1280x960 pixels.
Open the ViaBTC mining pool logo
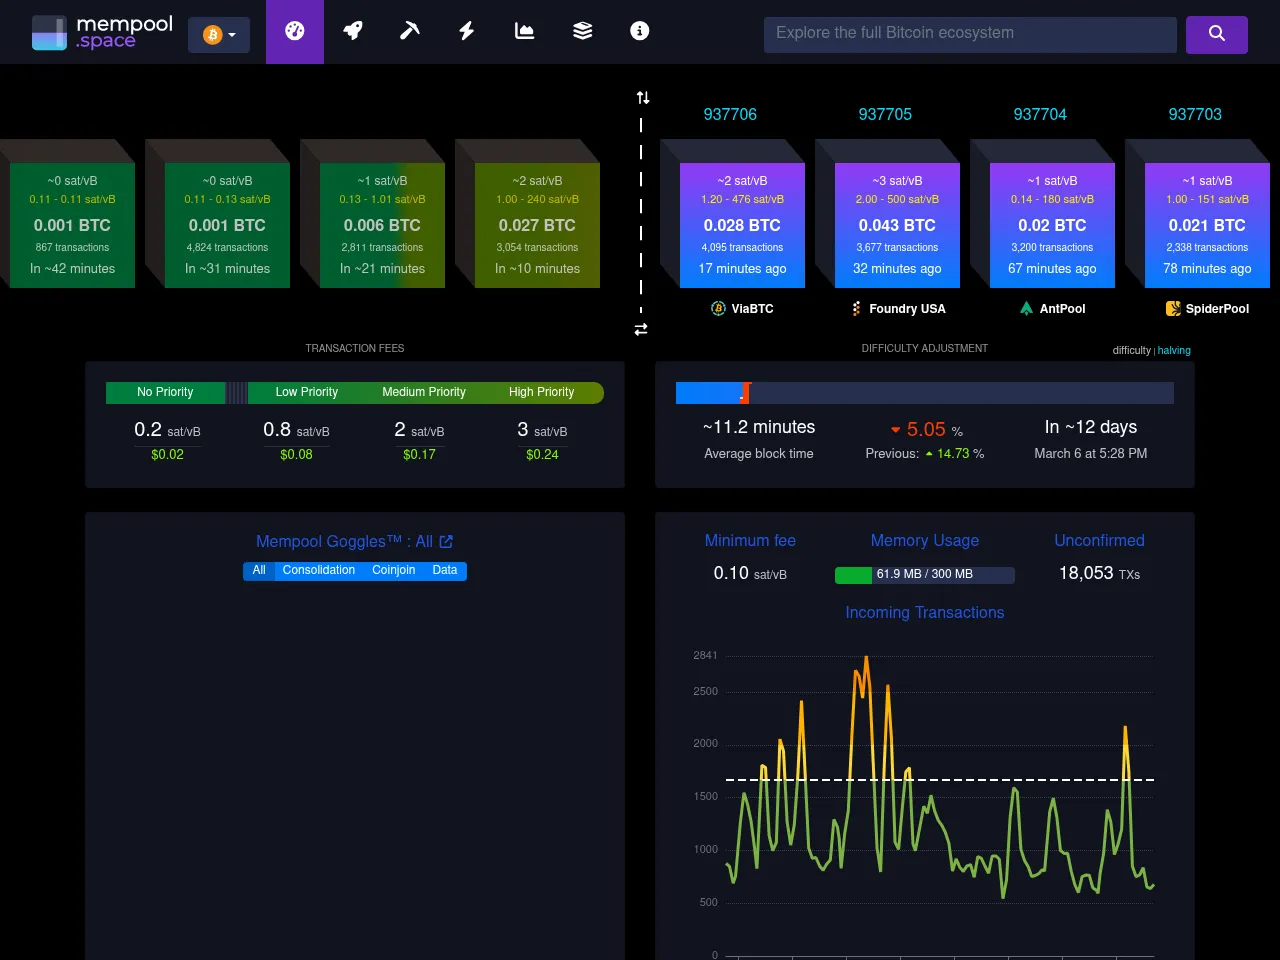(x=718, y=308)
